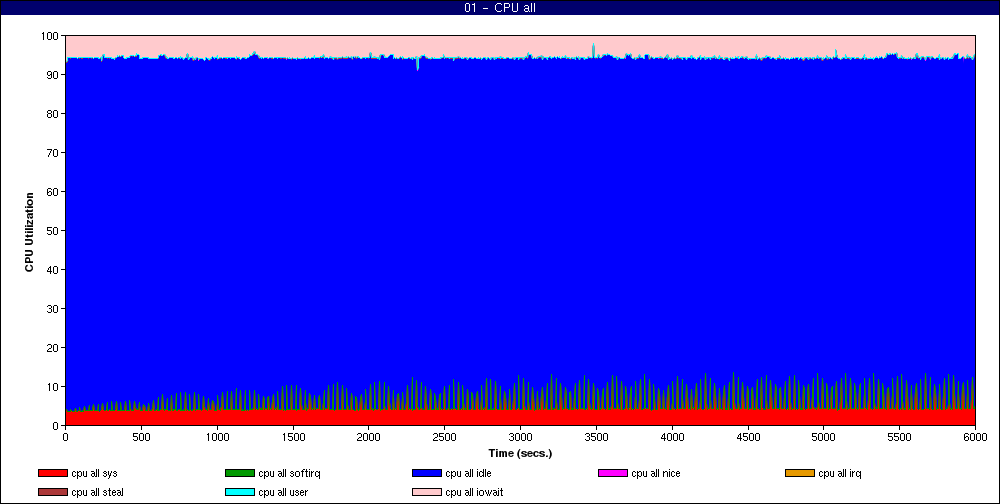The width and height of the screenshot is (1000, 504).
Task: Click the y-axis tick label 40
Action: [x=53, y=270]
